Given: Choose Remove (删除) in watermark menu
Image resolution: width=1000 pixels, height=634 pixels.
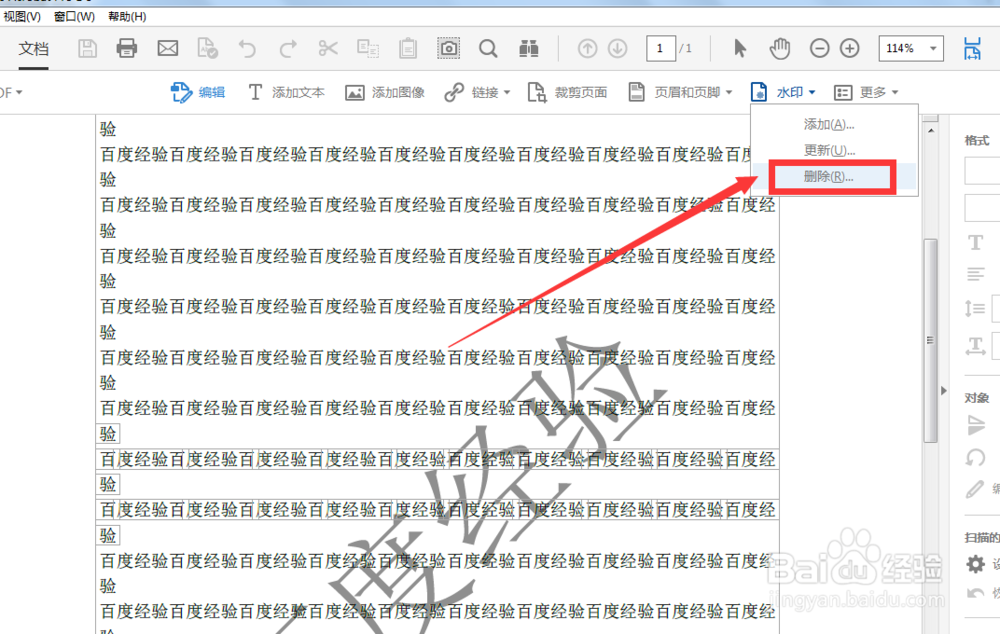Looking at the screenshot, I should (828, 177).
